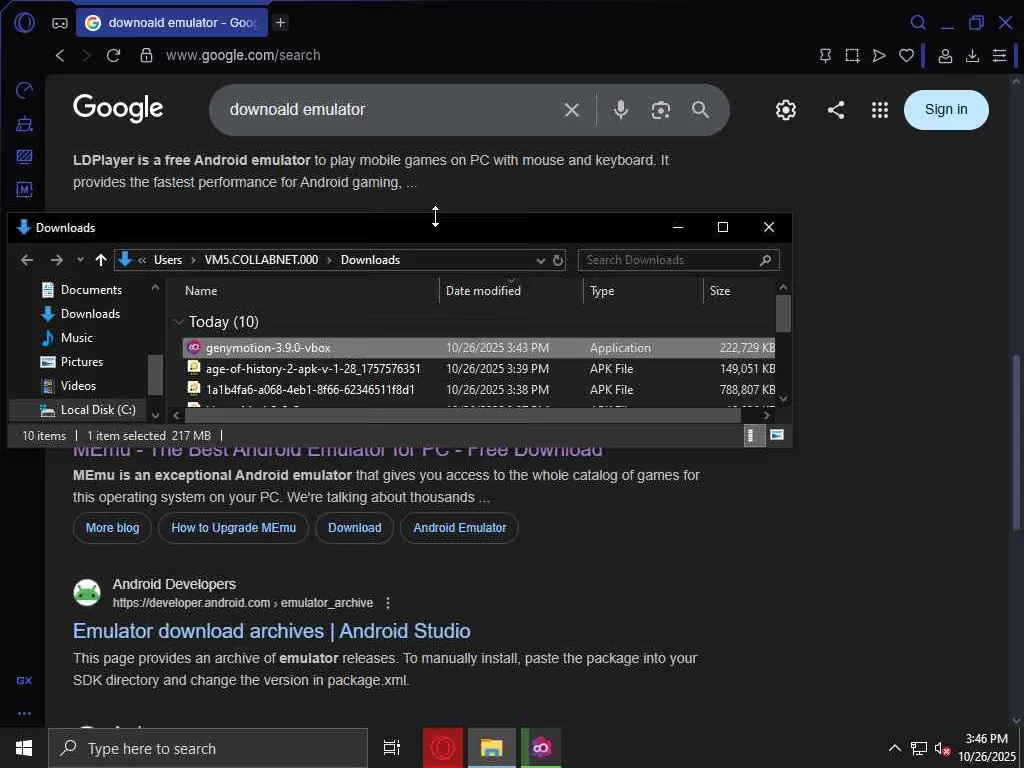Open the Windows Start menu
The width and height of the screenshot is (1024, 768).
[x=24, y=748]
